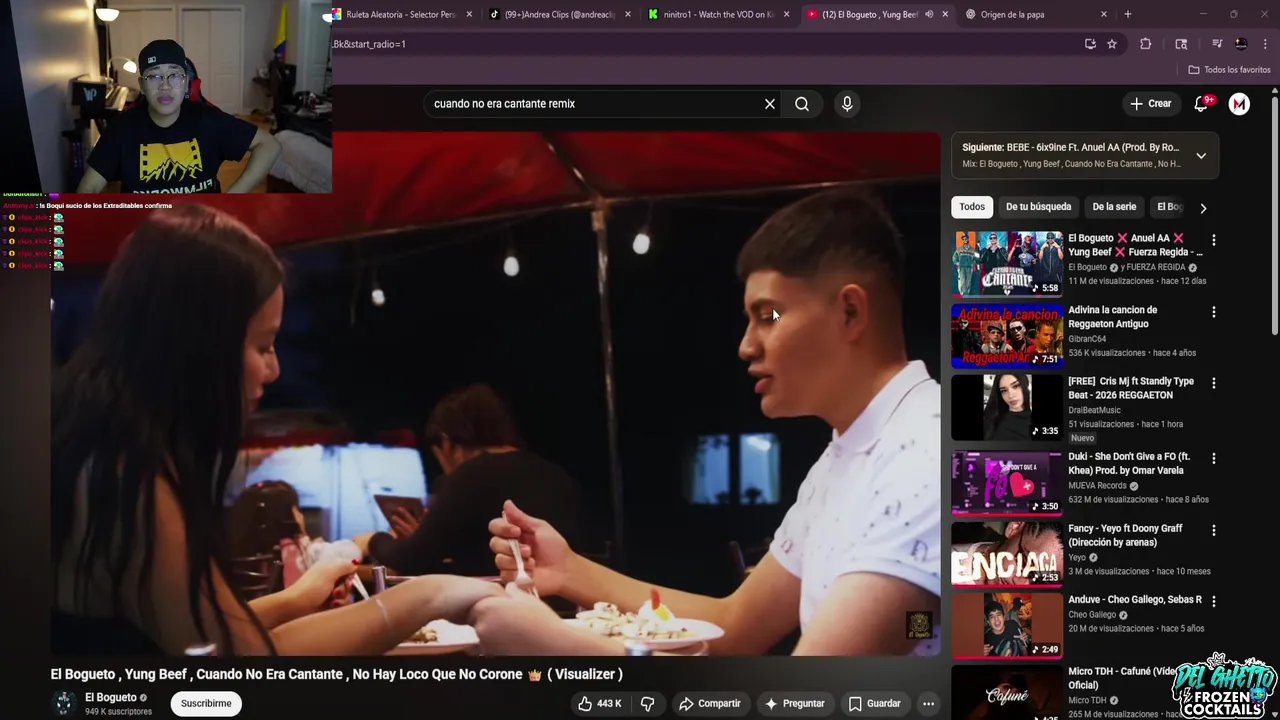Click the Crear button
The width and height of the screenshot is (1280, 720).
pos(1151,104)
